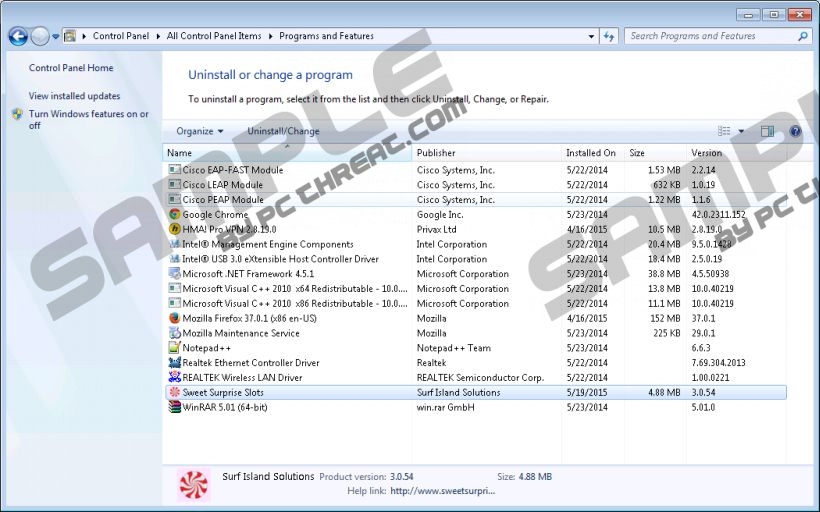Sort list by Publisher column header
The height and width of the screenshot is (512, 820).
(436, 153)
